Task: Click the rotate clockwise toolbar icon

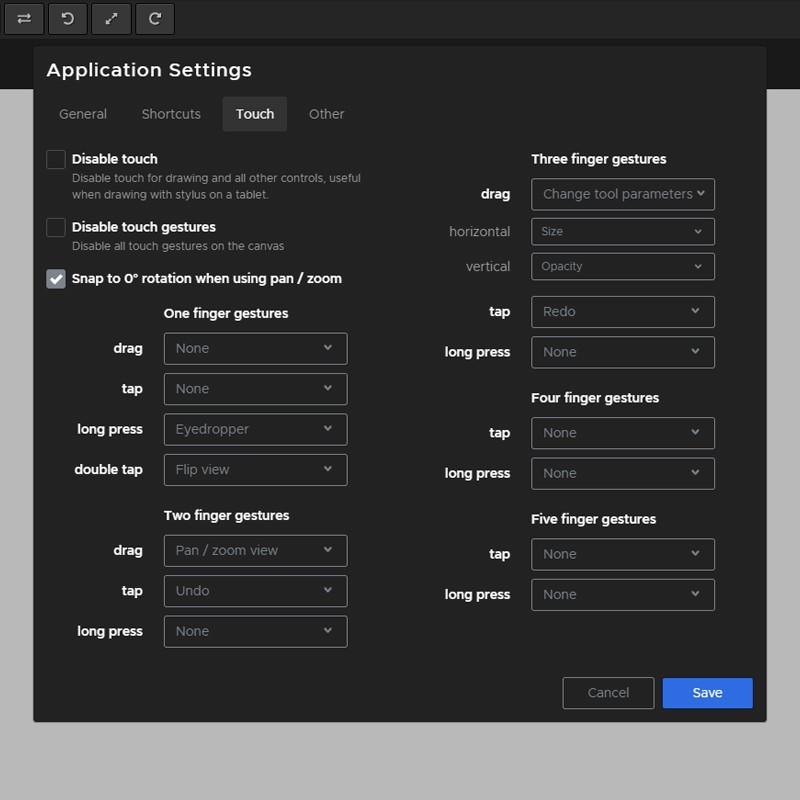Action: (155, 19)
